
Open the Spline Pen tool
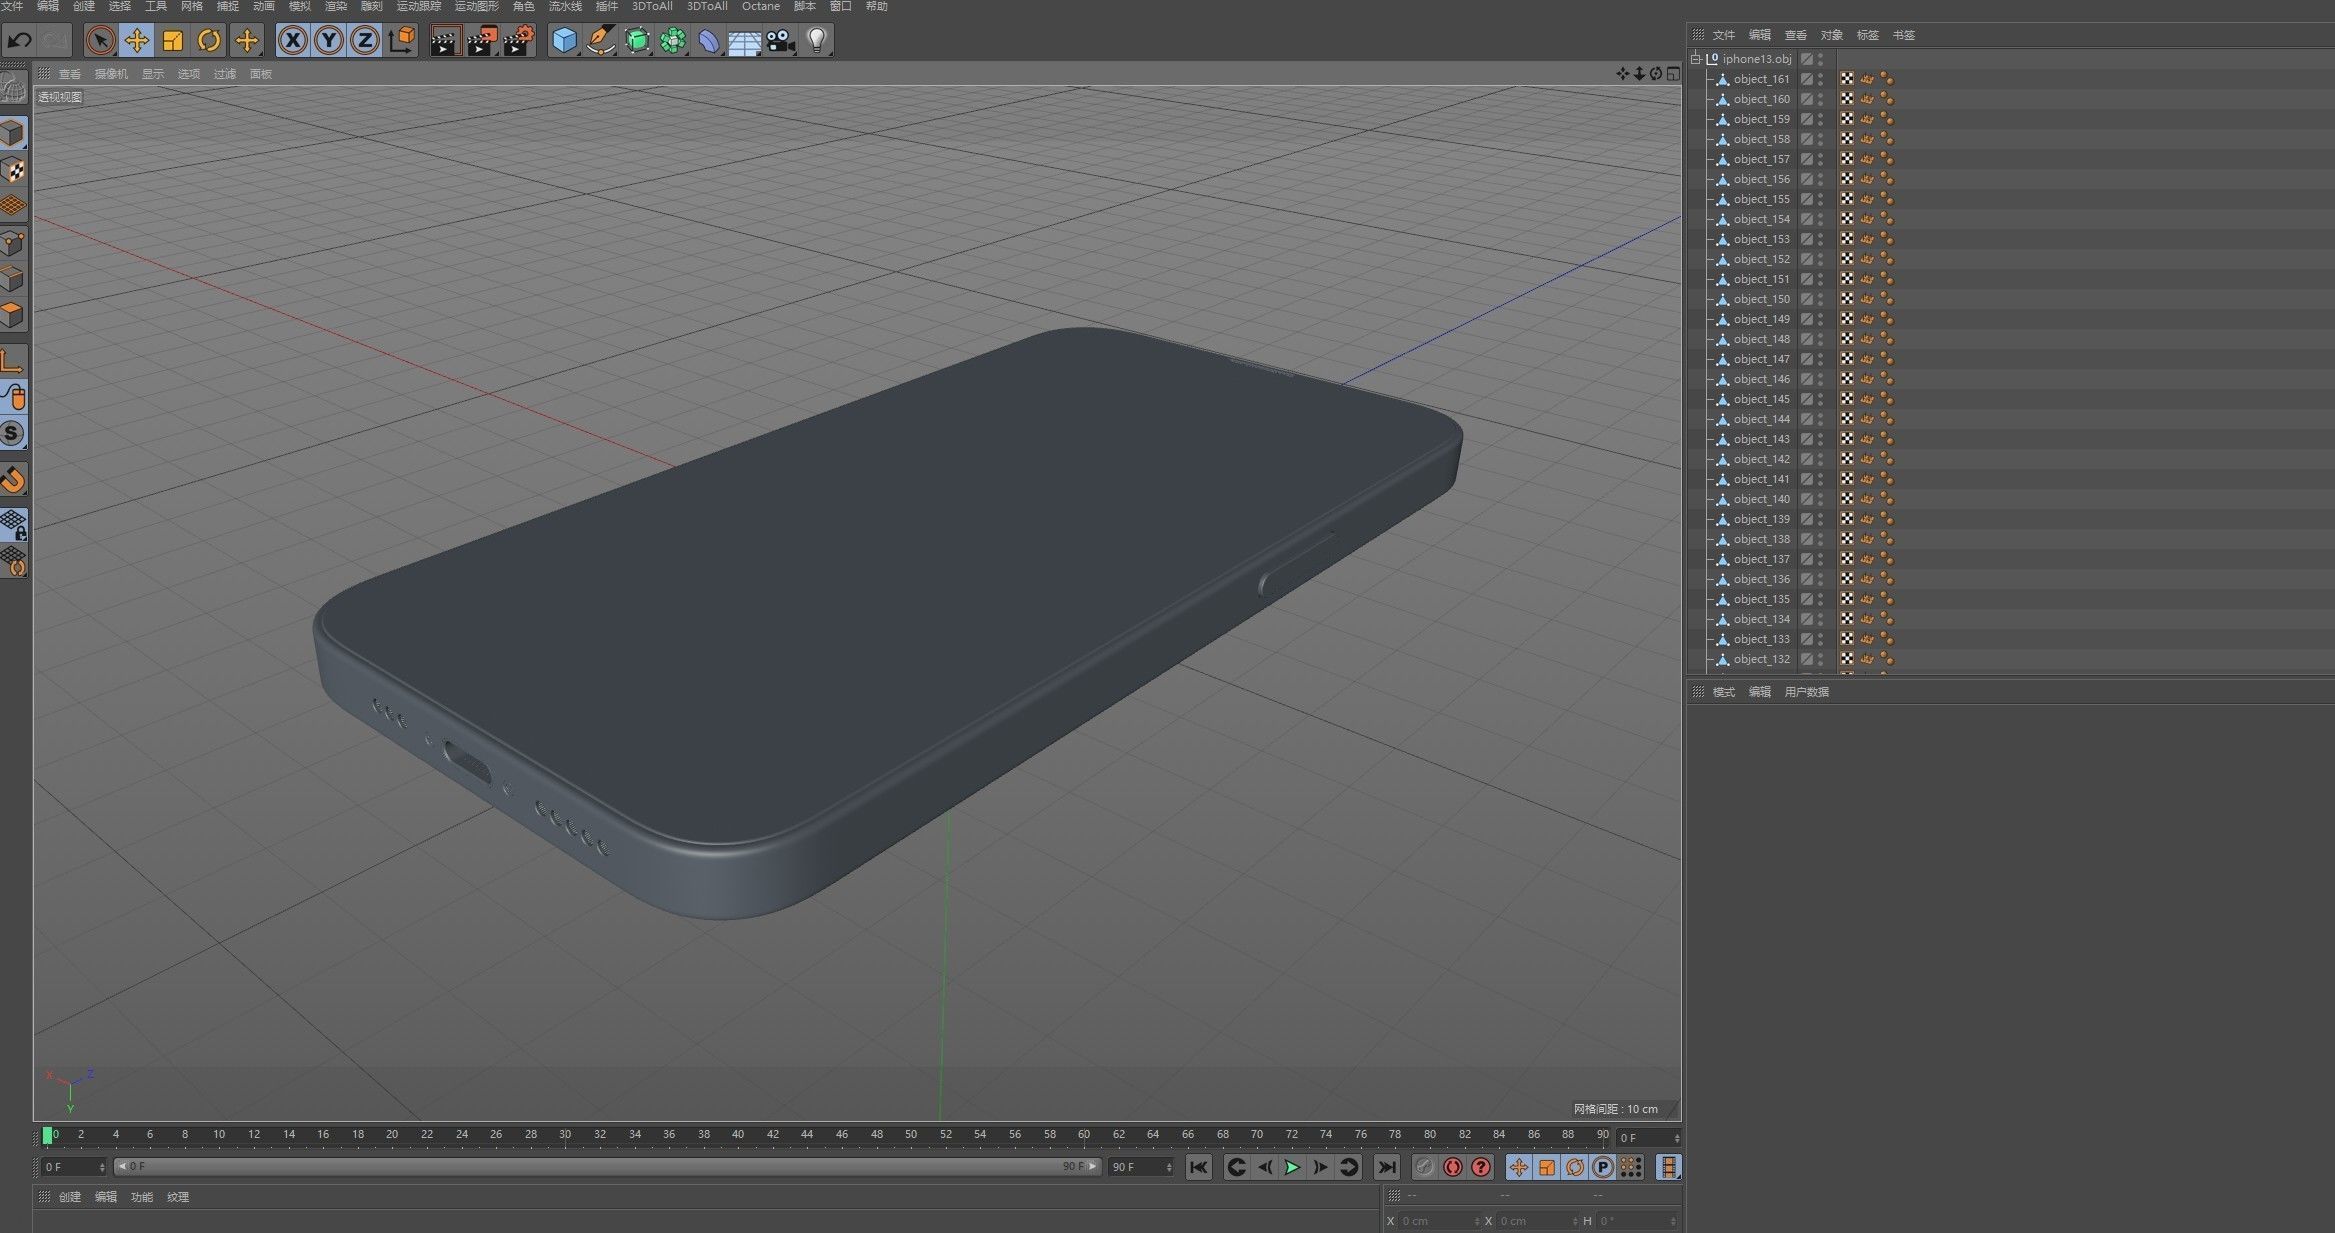coord(601,41)
